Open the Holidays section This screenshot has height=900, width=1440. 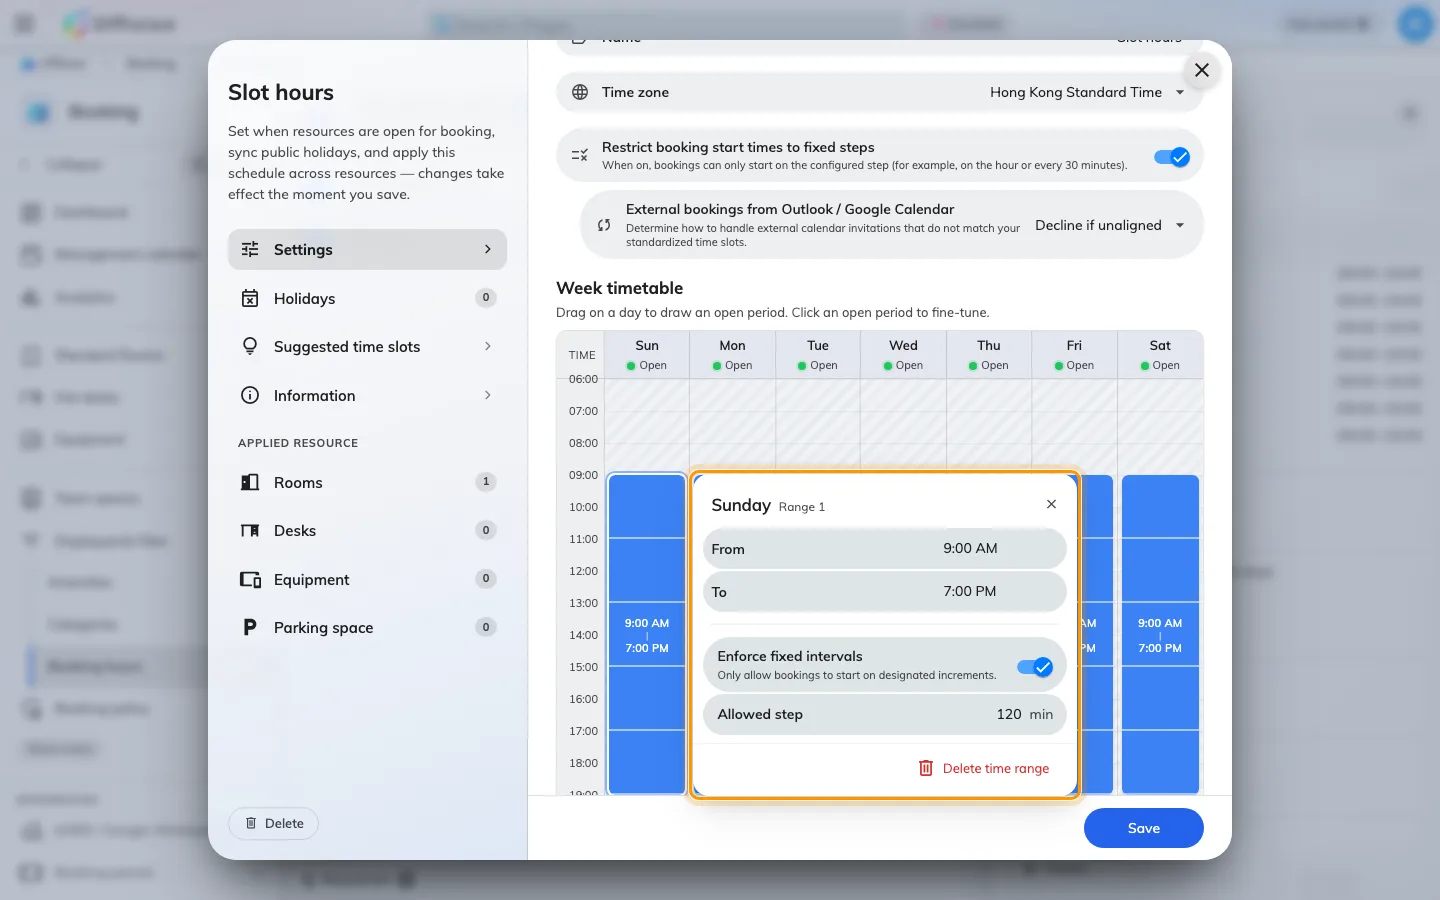tap(367, 298)
